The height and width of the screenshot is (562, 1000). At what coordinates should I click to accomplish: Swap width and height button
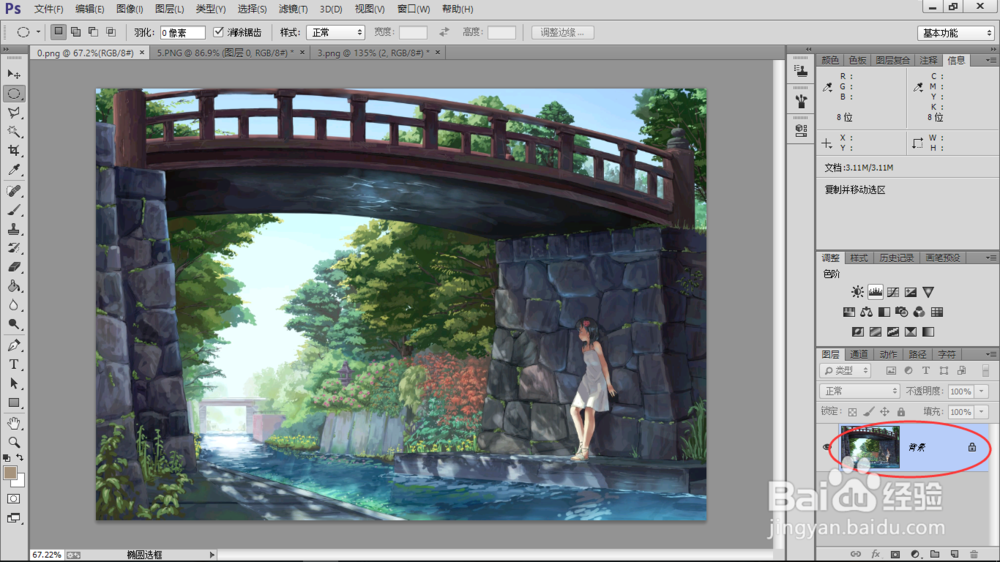click(444, 32)
